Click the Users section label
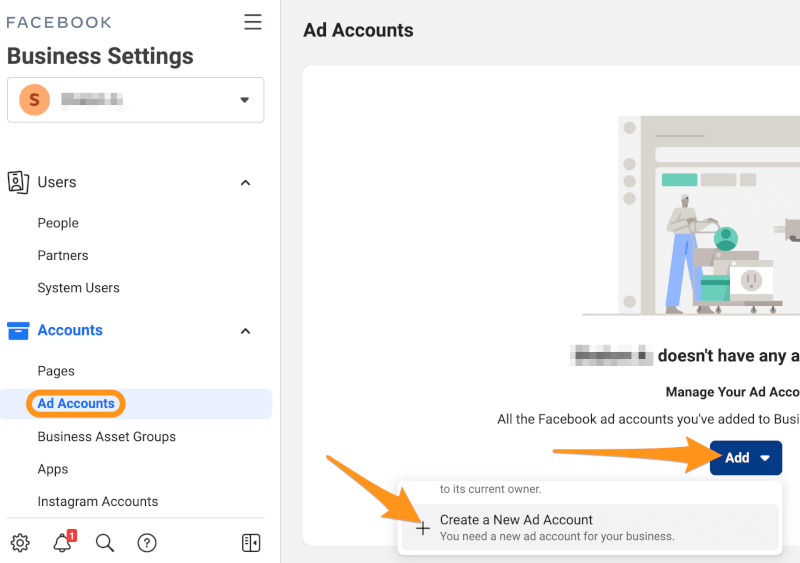The width and height of the screenshot is (800, 563). coord(57,182)
